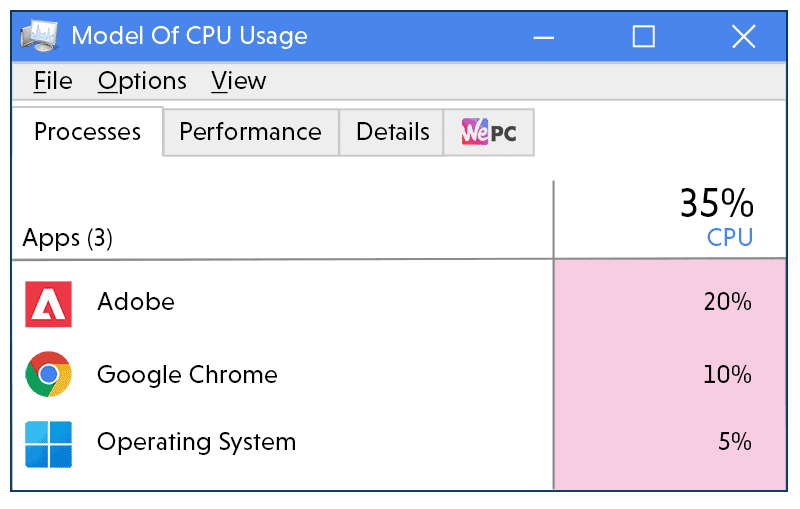Click Adobe's 20% CPU value
The image size is (800, 509).
pos(727,302)
